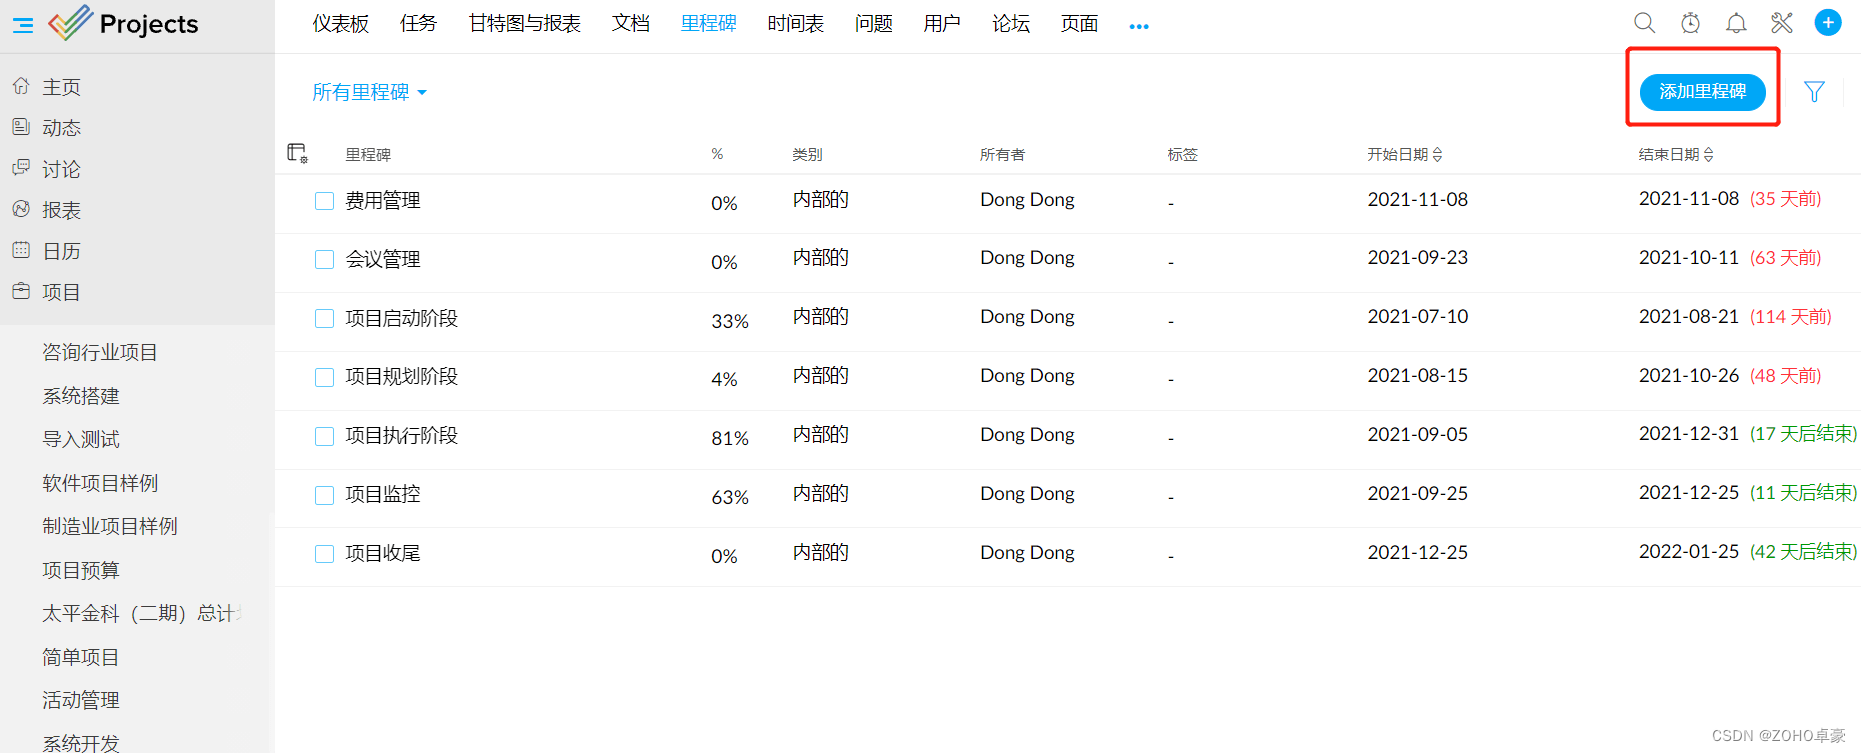The image size is (1861, 753).
Task: Select 导入测试 in project list
Action: [x=81, y=440]
